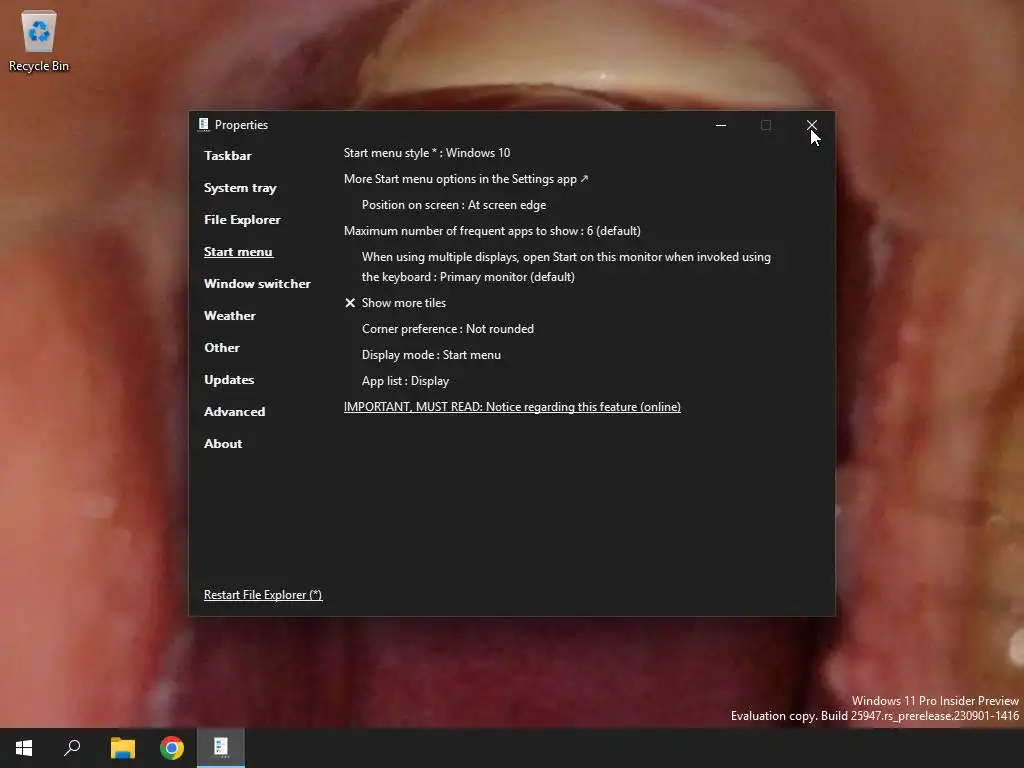The image size is (1024, 768).
Task: Open the About section
Action: [x=223, y=443]
